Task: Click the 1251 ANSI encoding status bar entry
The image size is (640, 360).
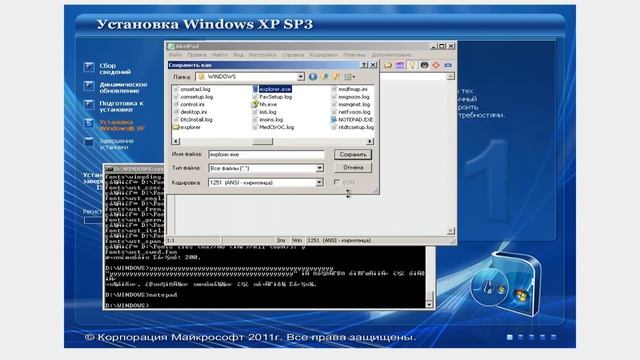Action: (339, 240)
